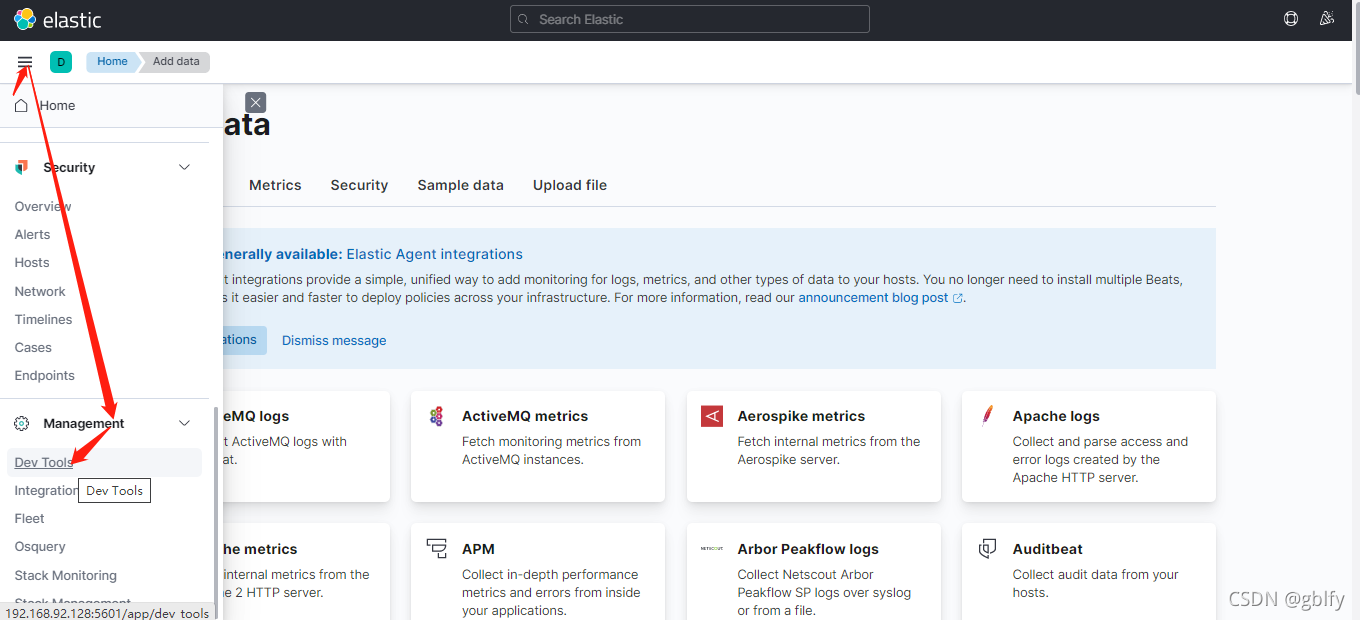Open the APM integration card
The image size is (1360, 620).
pyautogui.click(x=538, y=572)
